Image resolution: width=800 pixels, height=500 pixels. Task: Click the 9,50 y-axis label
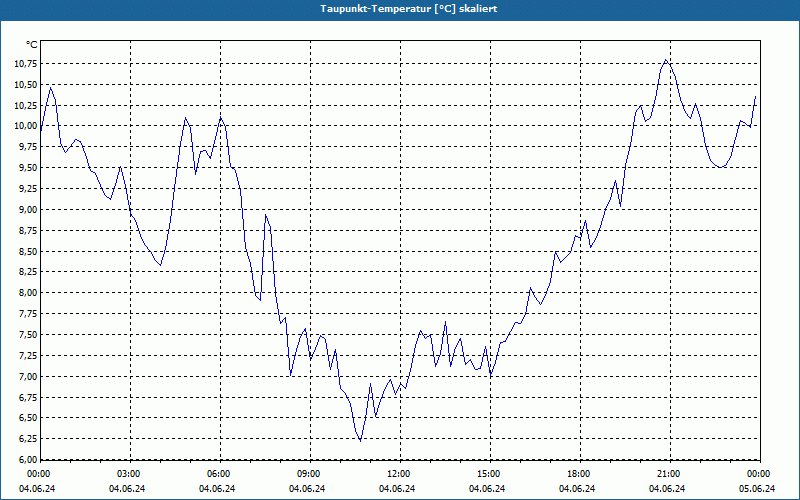(28, 168)
